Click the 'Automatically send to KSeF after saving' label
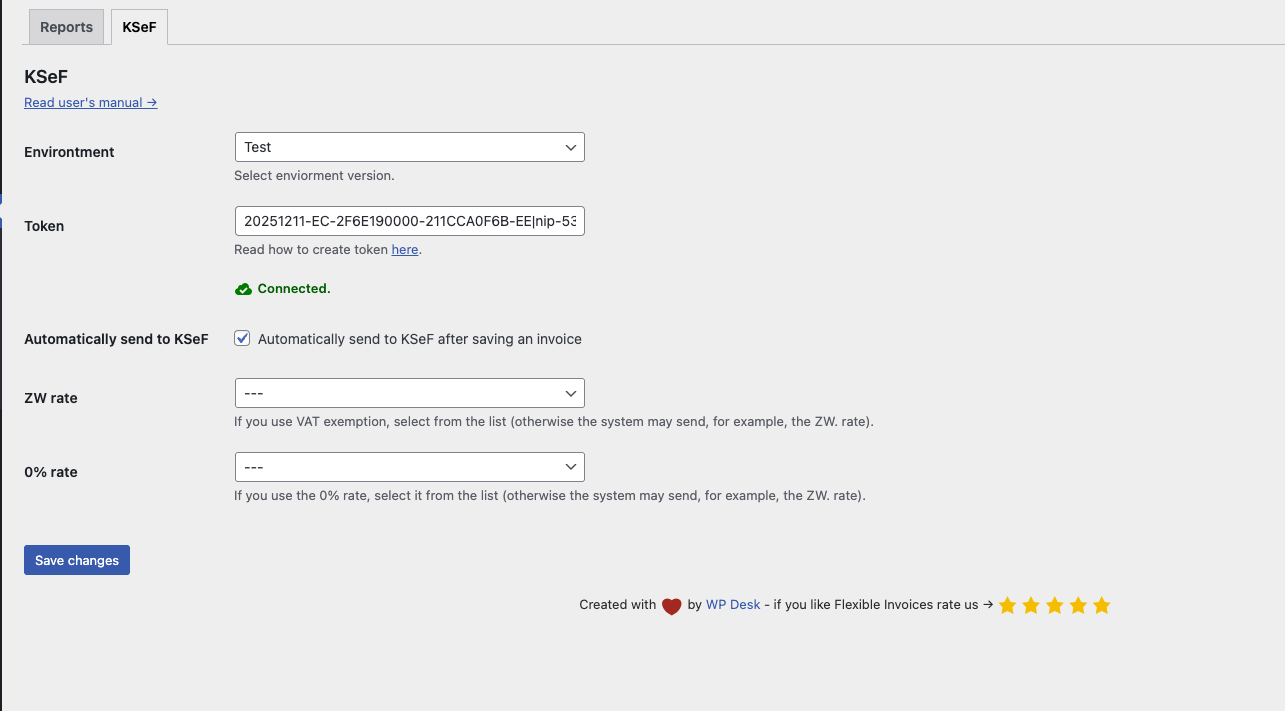 (x=419, y=339)
